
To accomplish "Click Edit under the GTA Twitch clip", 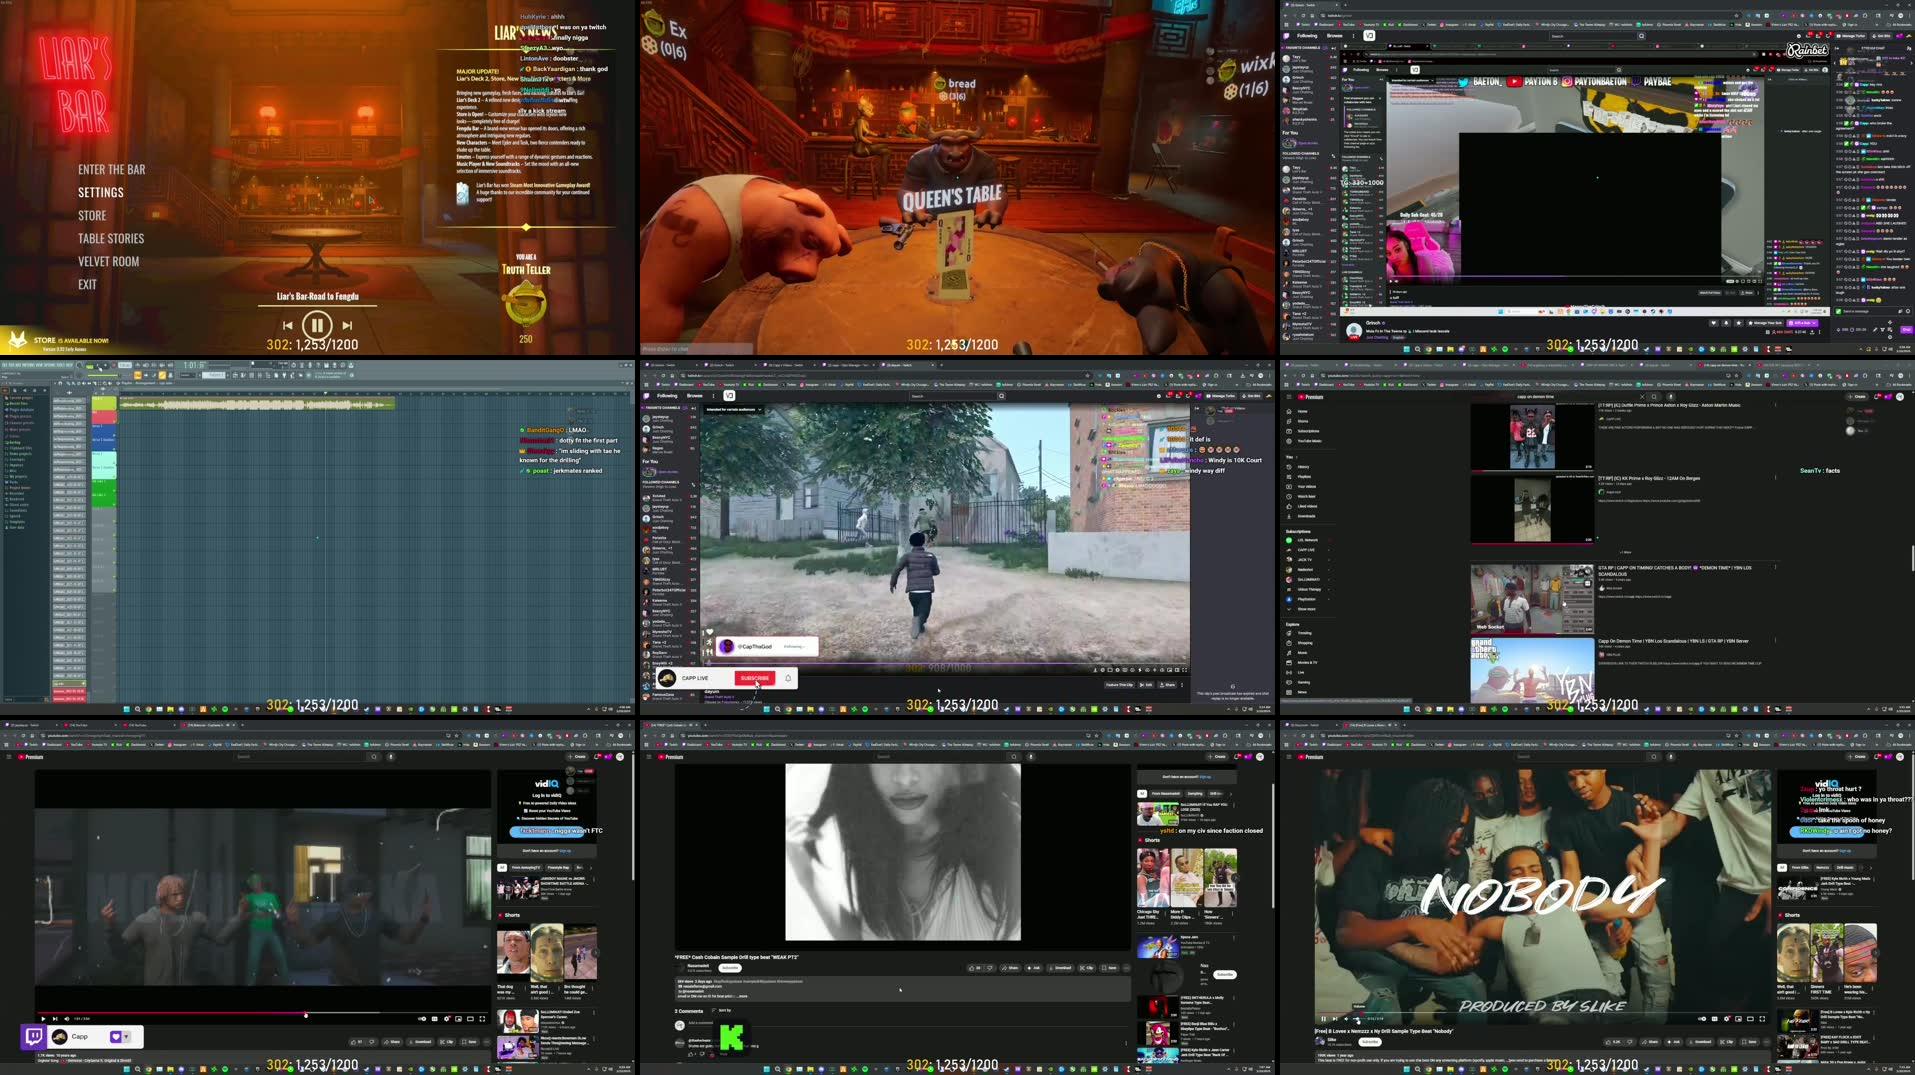I will pos(1146,685).
